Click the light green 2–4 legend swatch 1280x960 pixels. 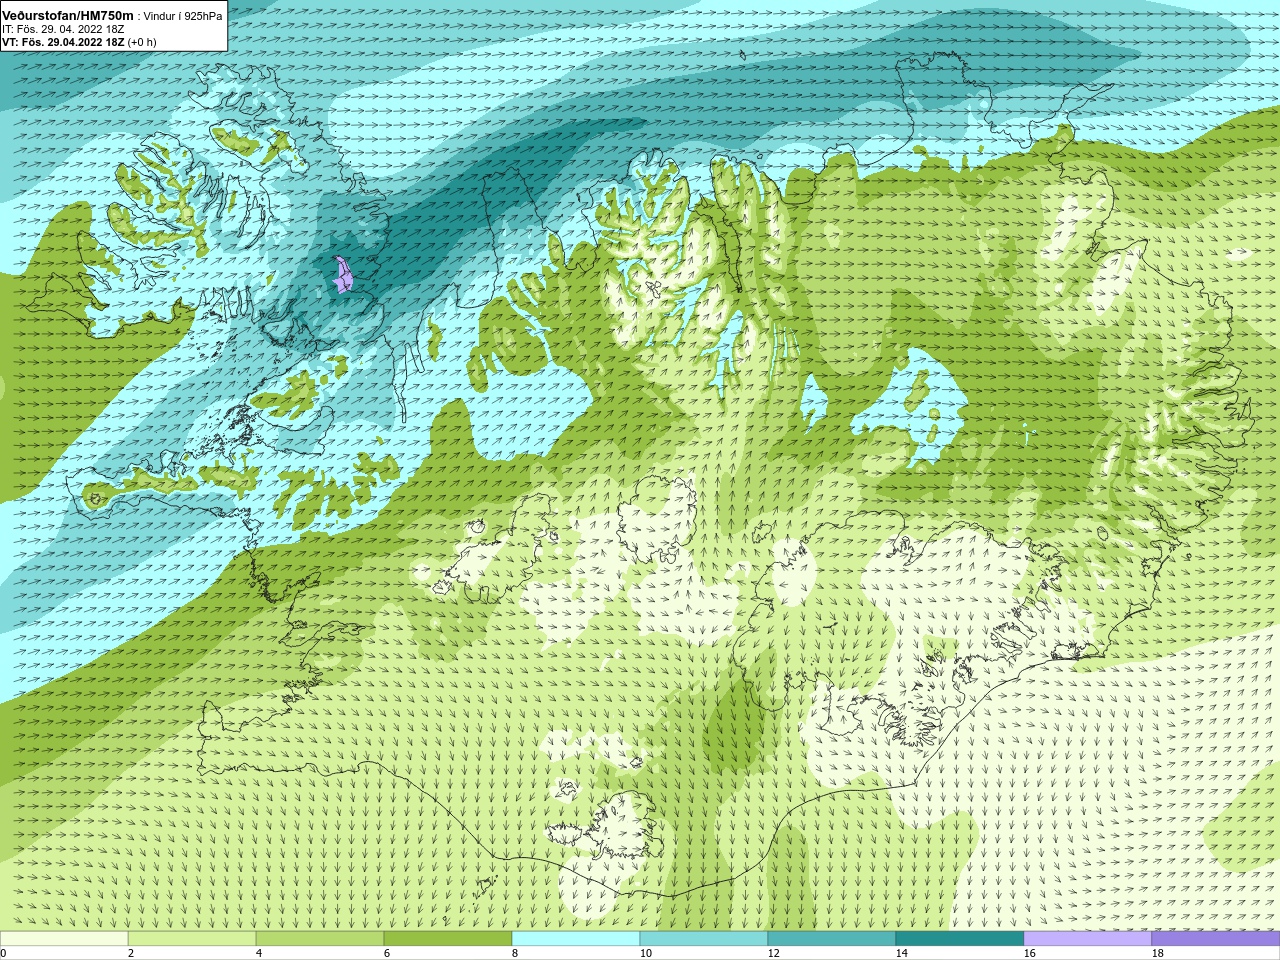(x=192, y=939)
